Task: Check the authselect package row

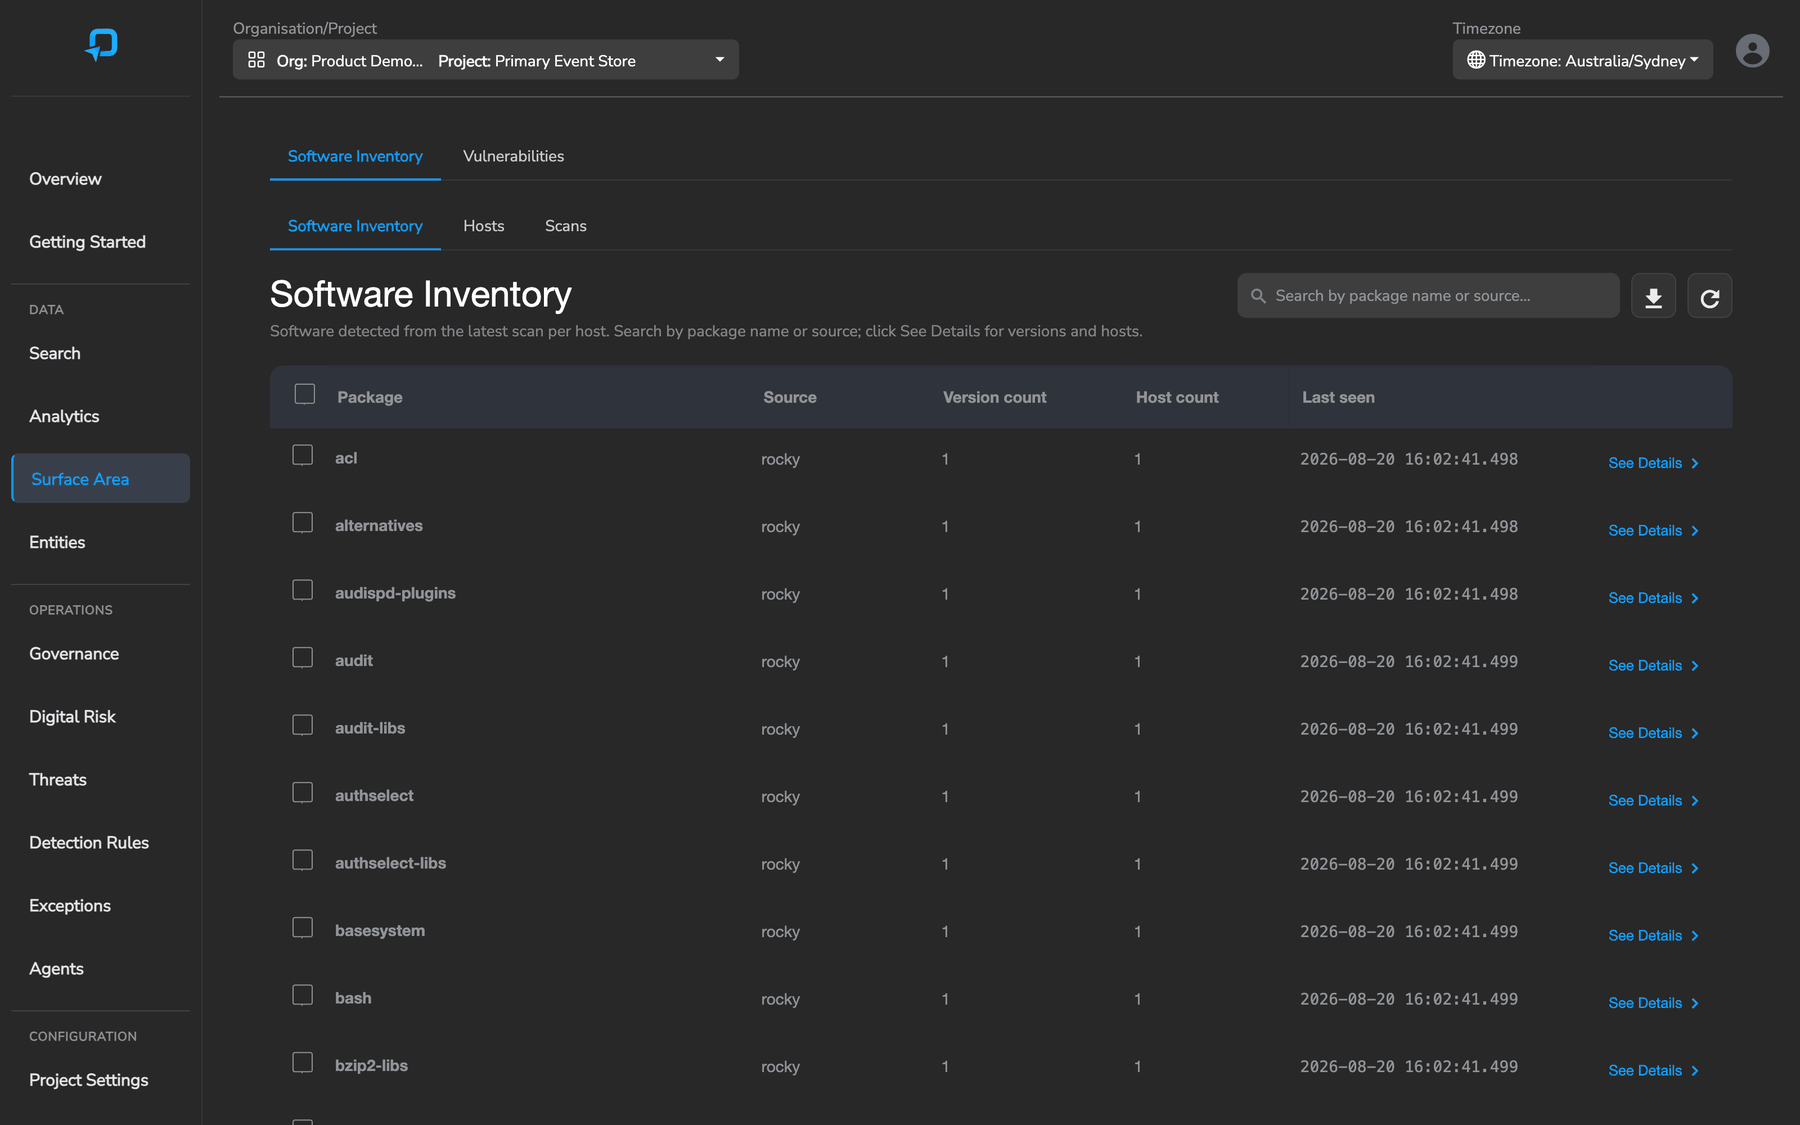Action: coord(302,793)
